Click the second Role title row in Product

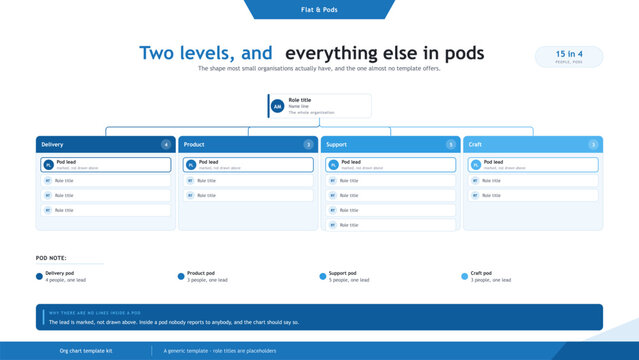pos(248,195)
